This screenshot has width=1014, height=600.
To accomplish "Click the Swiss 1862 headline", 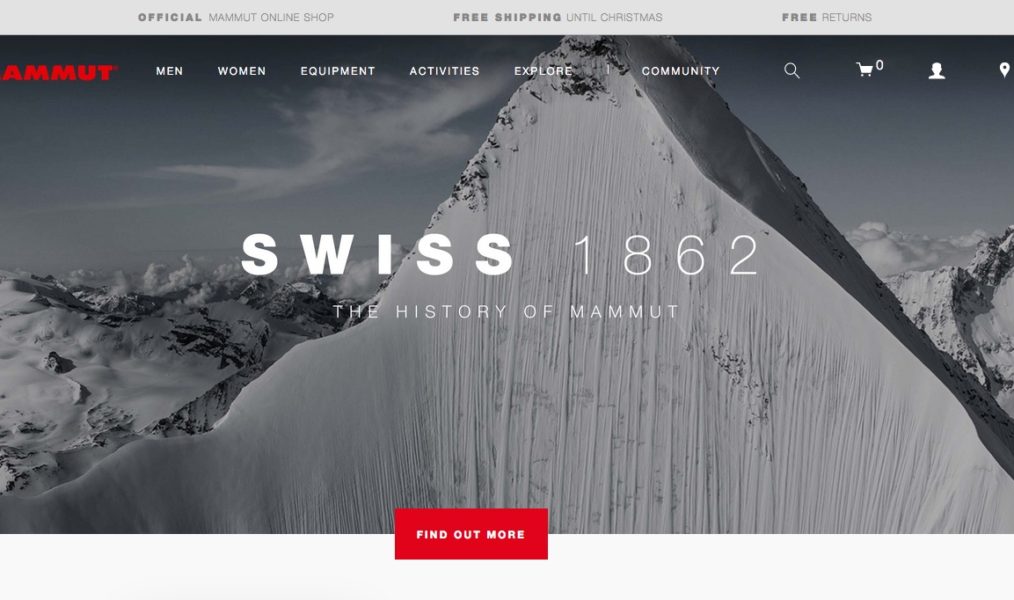I will (501, 255).
